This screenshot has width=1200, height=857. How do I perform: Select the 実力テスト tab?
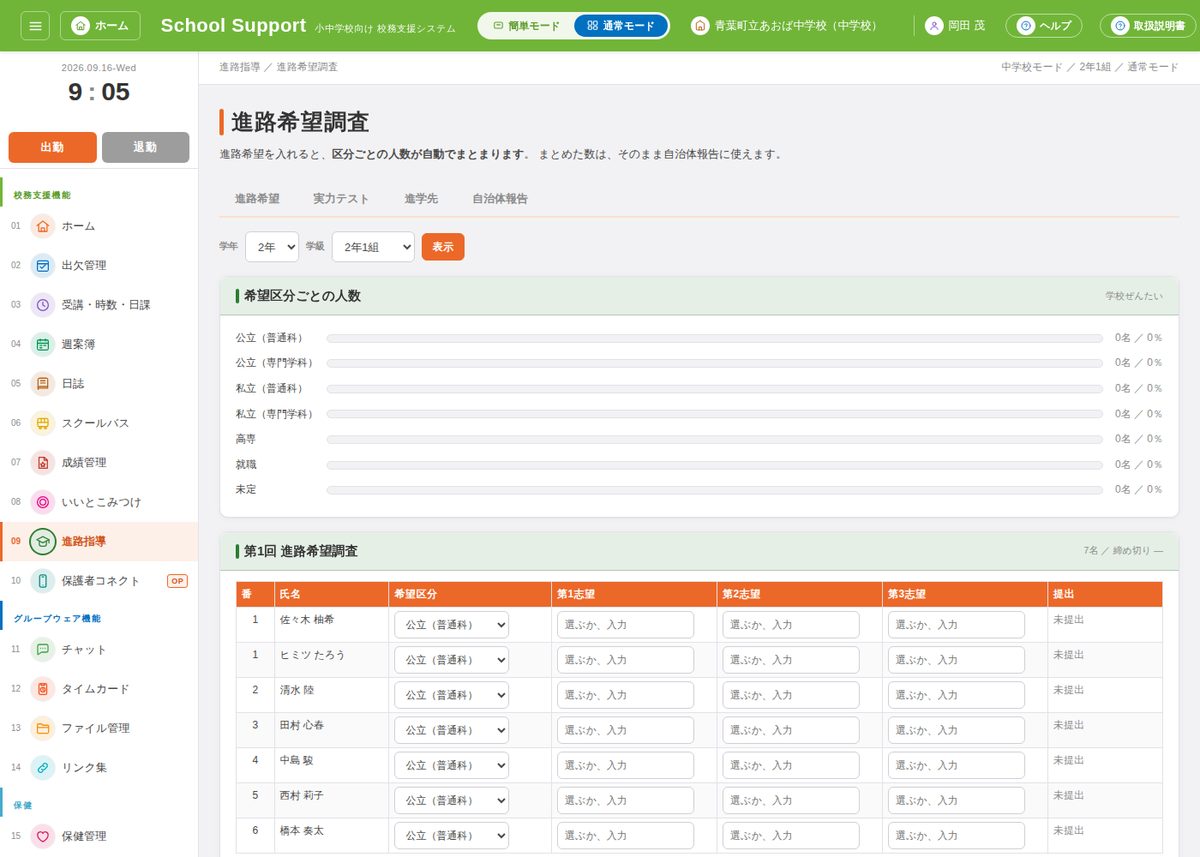coord(341,199)
